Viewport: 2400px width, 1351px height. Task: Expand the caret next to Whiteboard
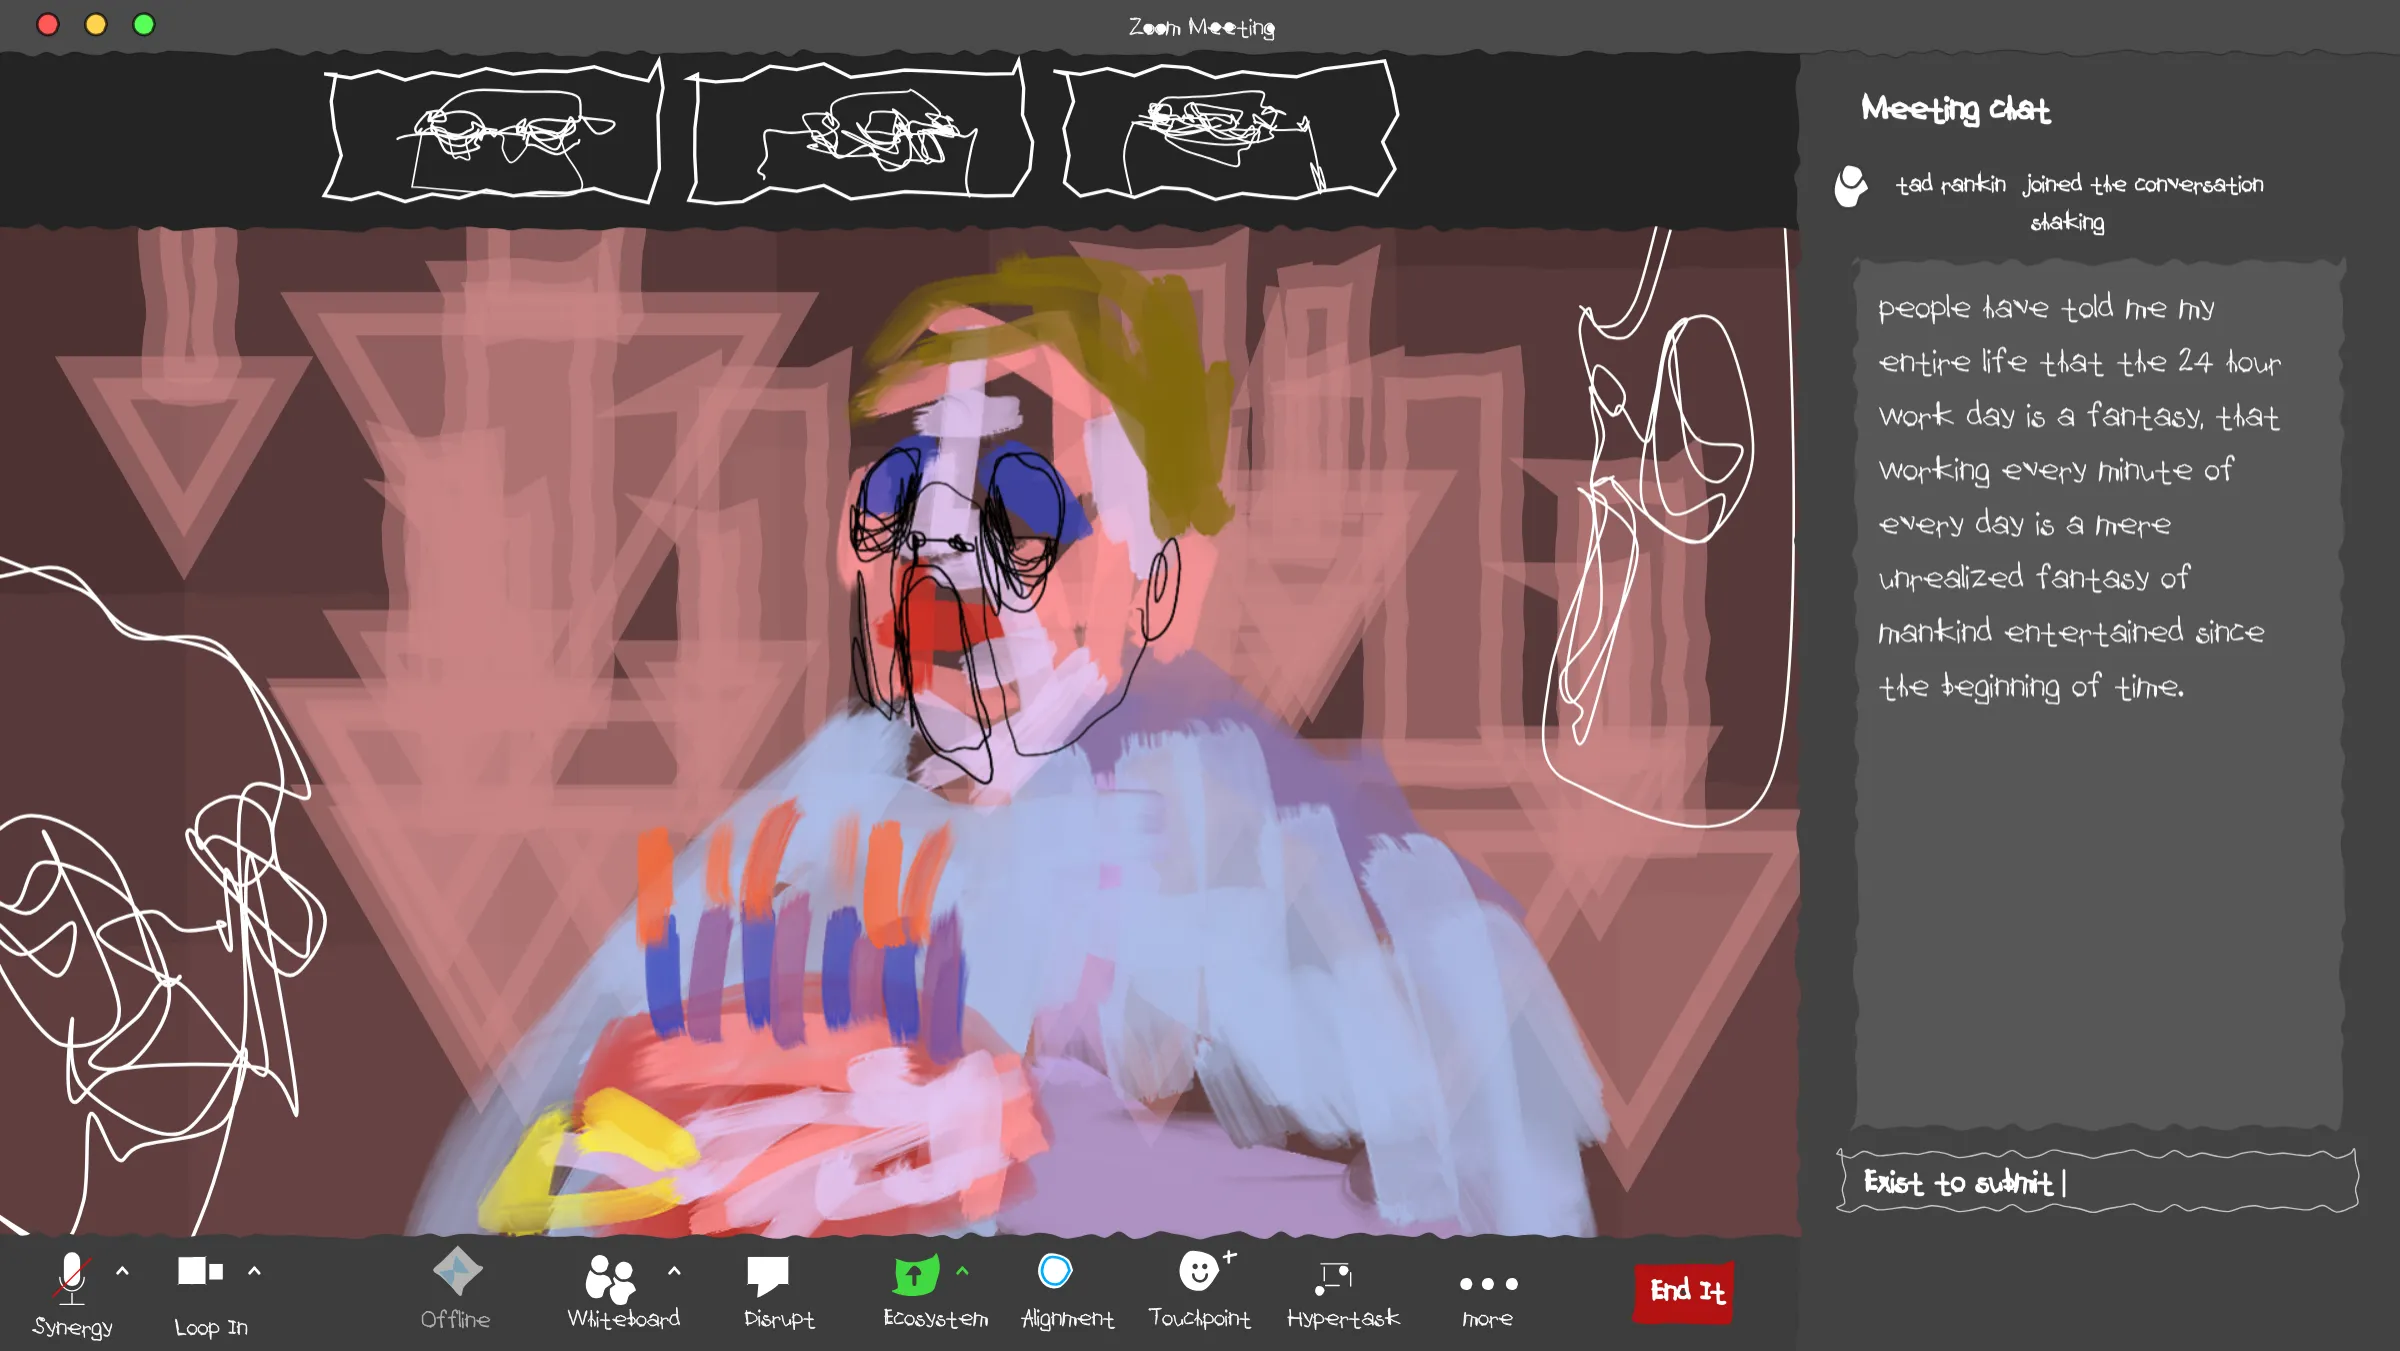click(x=674, y=1271)
